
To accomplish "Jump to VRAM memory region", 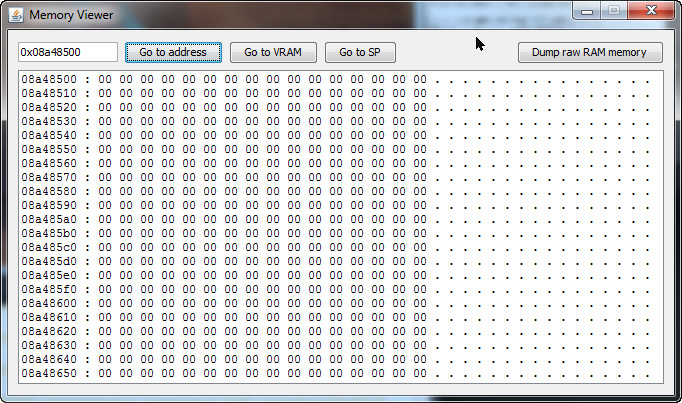I will (273, 52).
